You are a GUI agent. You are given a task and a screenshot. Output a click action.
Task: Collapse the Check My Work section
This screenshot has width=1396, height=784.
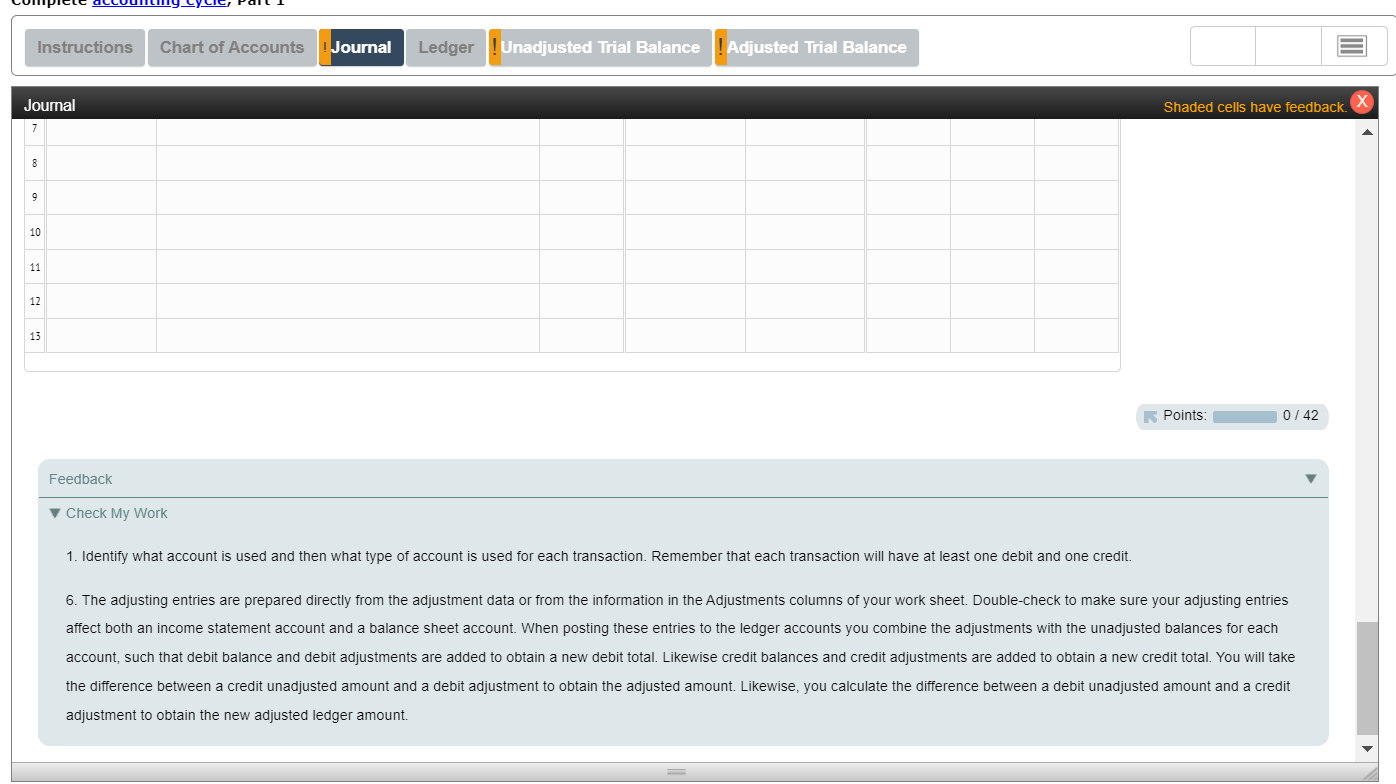pyautogui.click(x=55, y=513)
